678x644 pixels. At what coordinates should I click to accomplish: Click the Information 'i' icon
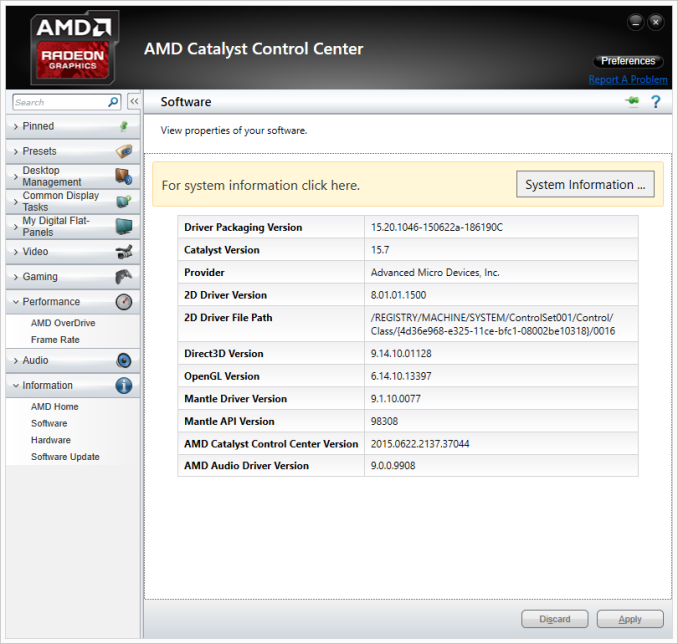(124, 385)
